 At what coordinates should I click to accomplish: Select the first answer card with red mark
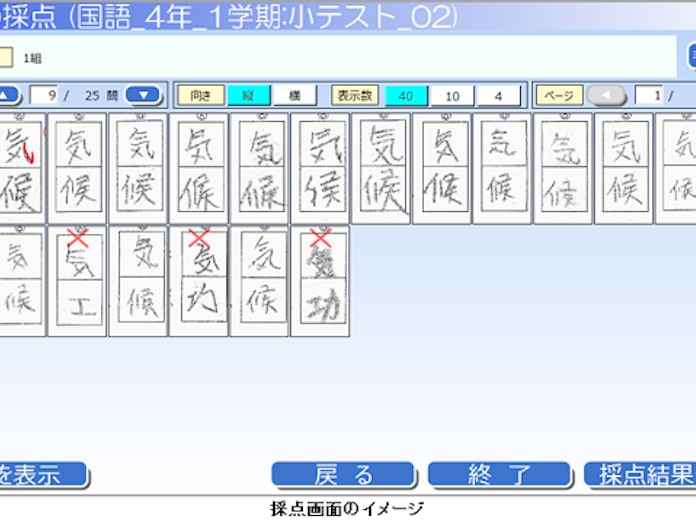pos(20,168)
